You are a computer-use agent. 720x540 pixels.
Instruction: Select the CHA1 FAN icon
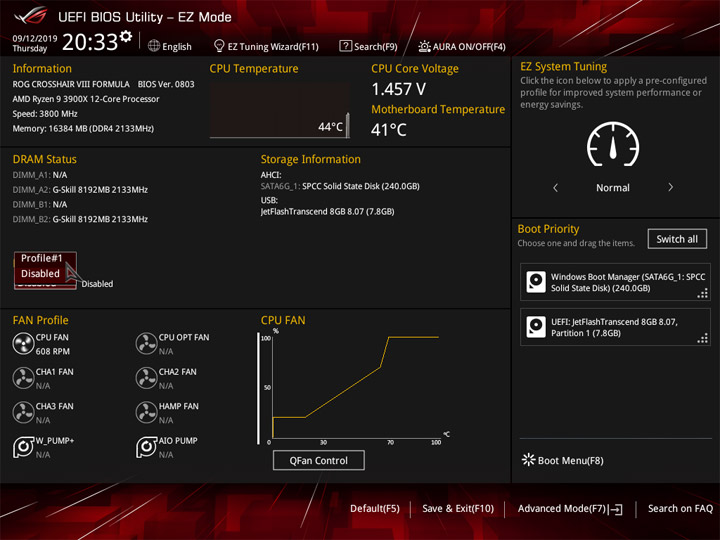[x=23, y=378]
